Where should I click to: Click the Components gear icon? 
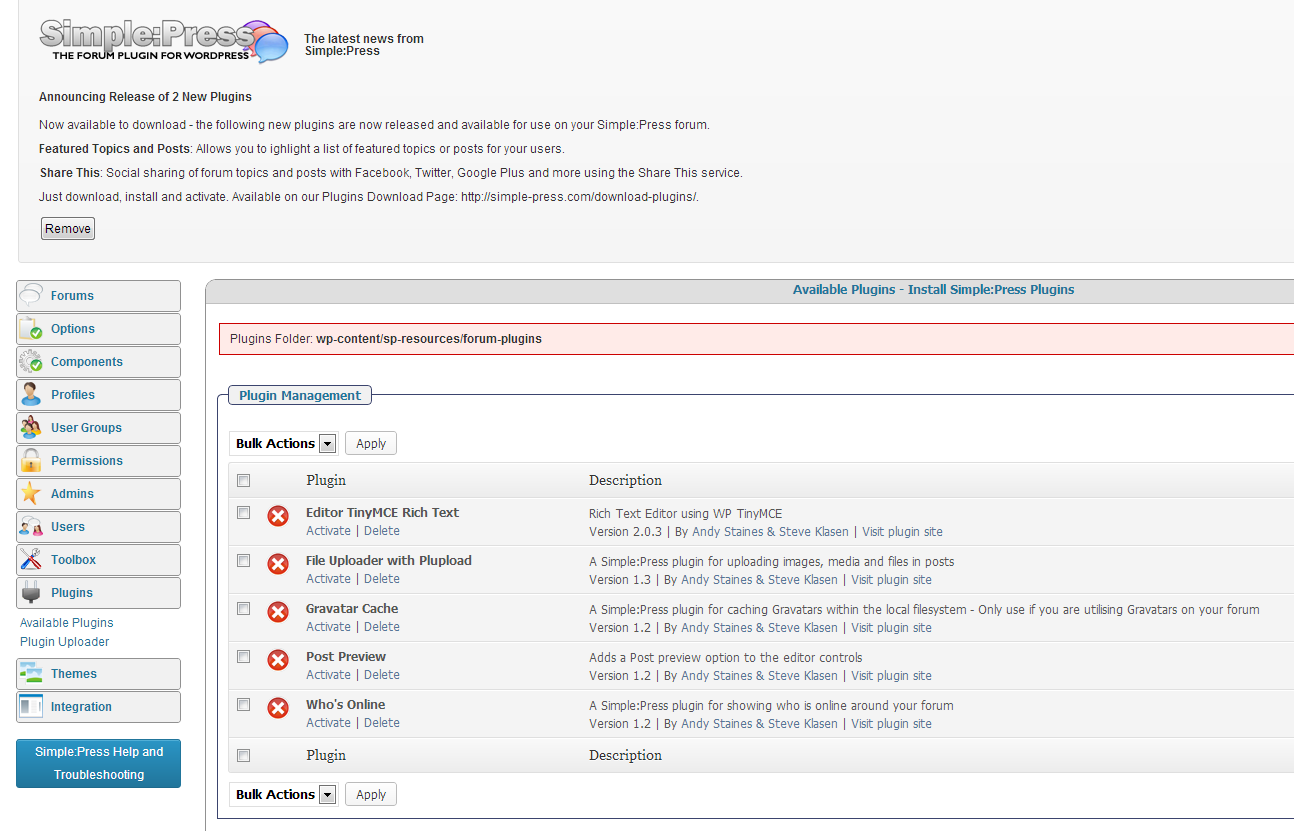tap(31, 361)
